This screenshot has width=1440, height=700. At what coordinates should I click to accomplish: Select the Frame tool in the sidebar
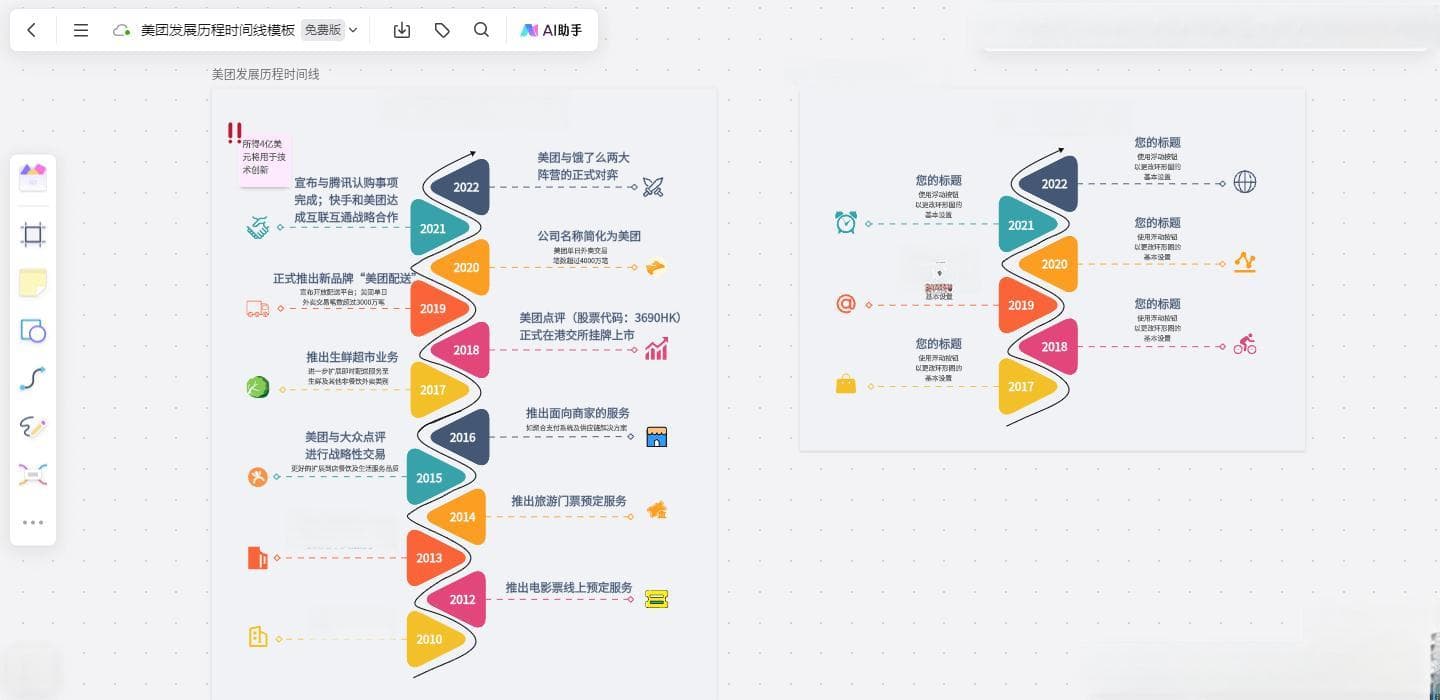coord(33,235)
